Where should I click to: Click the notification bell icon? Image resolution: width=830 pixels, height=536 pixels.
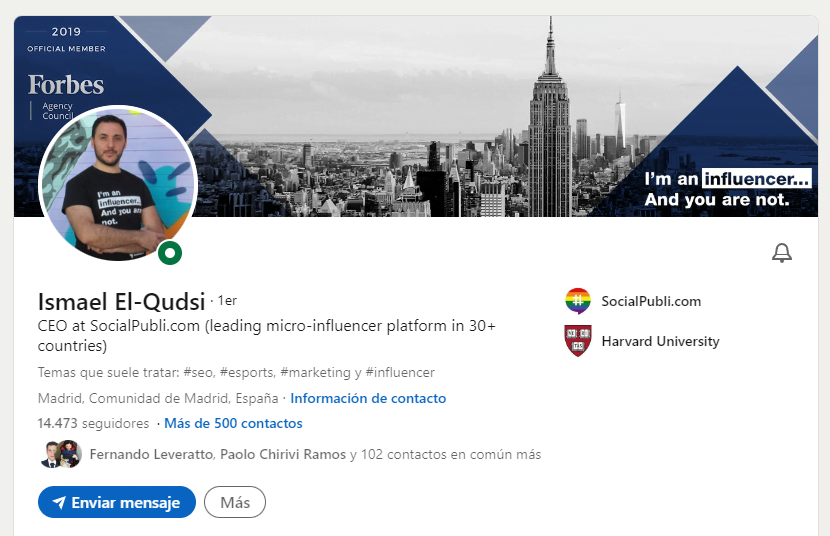click(x=782, y=253)
